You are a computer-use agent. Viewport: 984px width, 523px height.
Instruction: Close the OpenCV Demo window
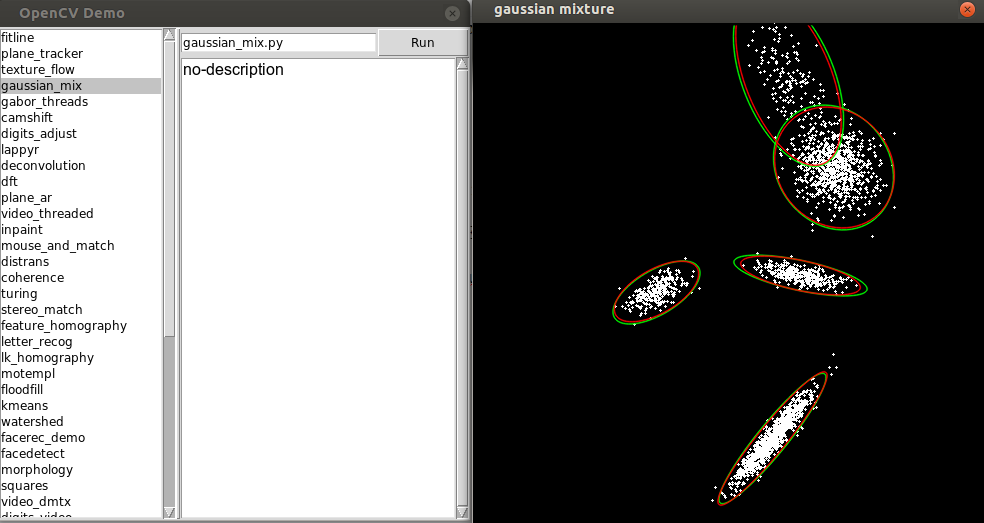pyautogui.click(x=453, y=13)
